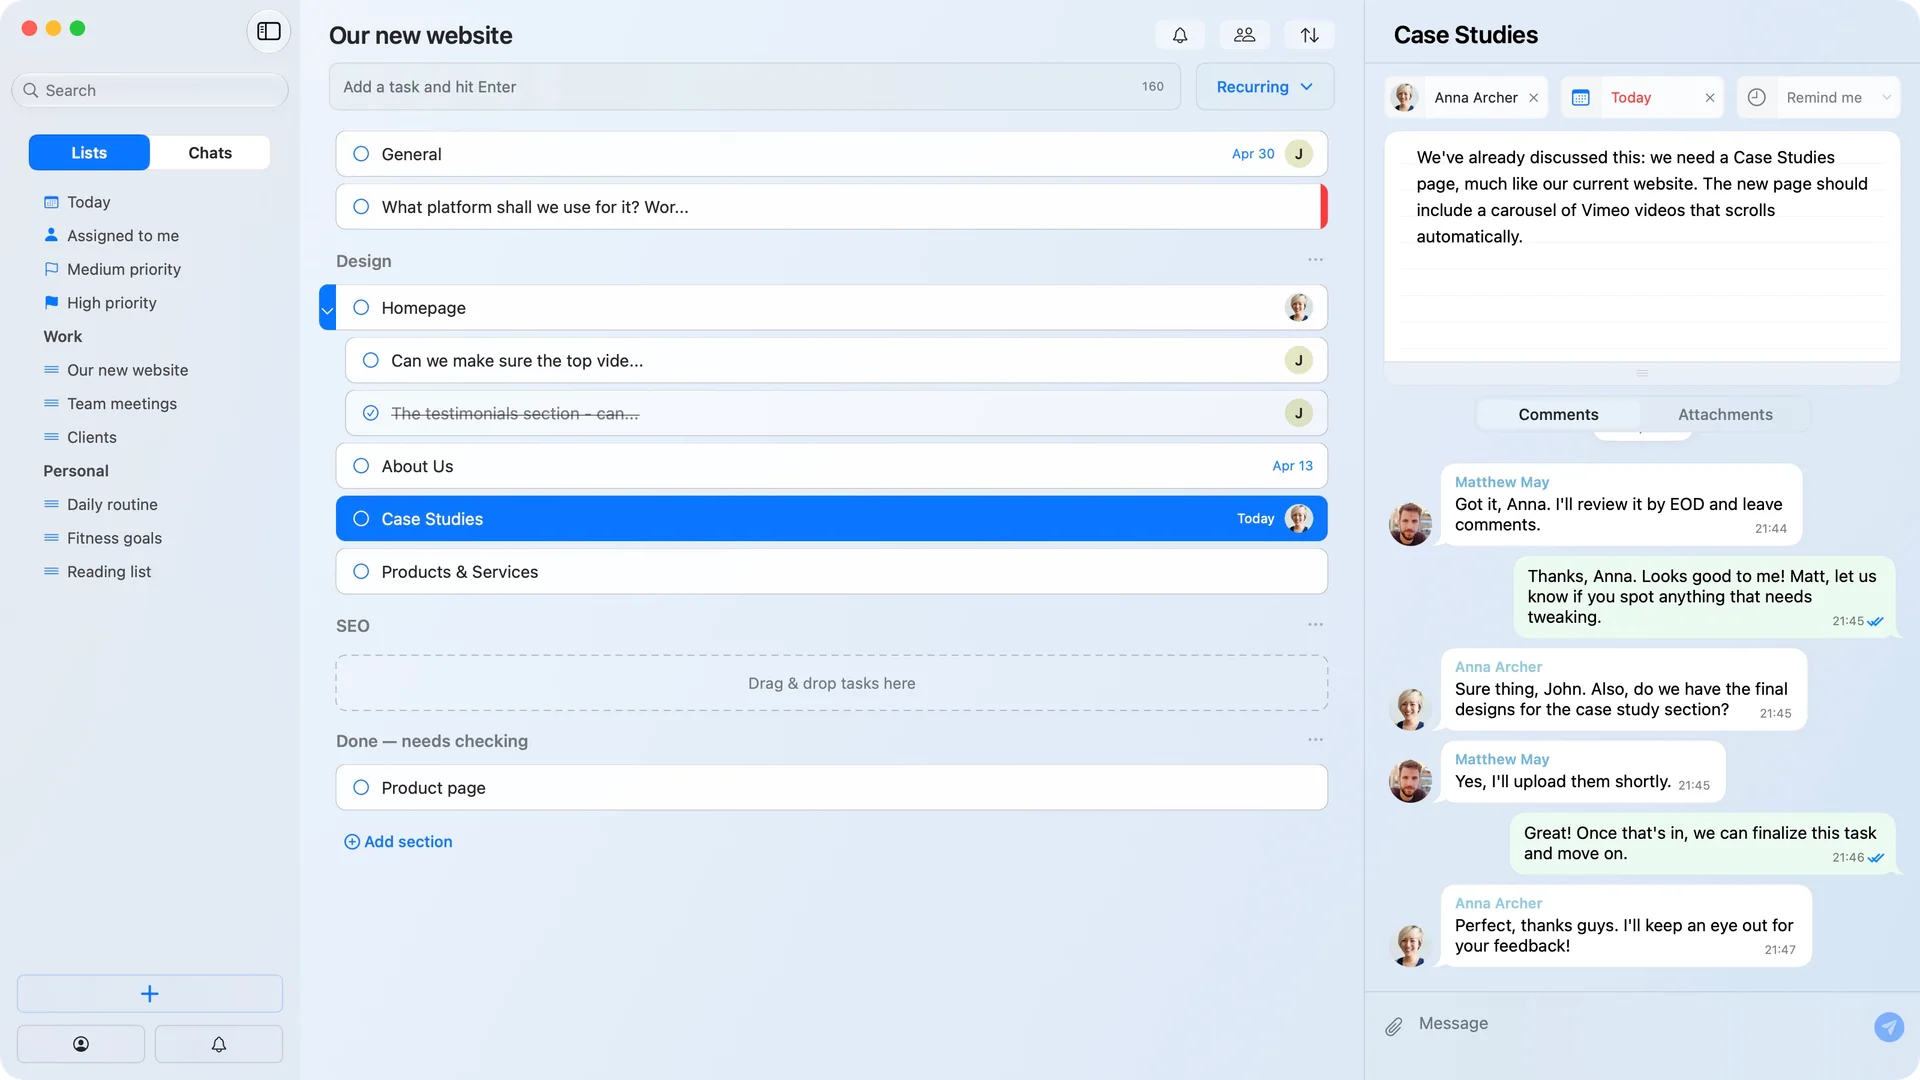Open High priority filter

tap(111, 303)
